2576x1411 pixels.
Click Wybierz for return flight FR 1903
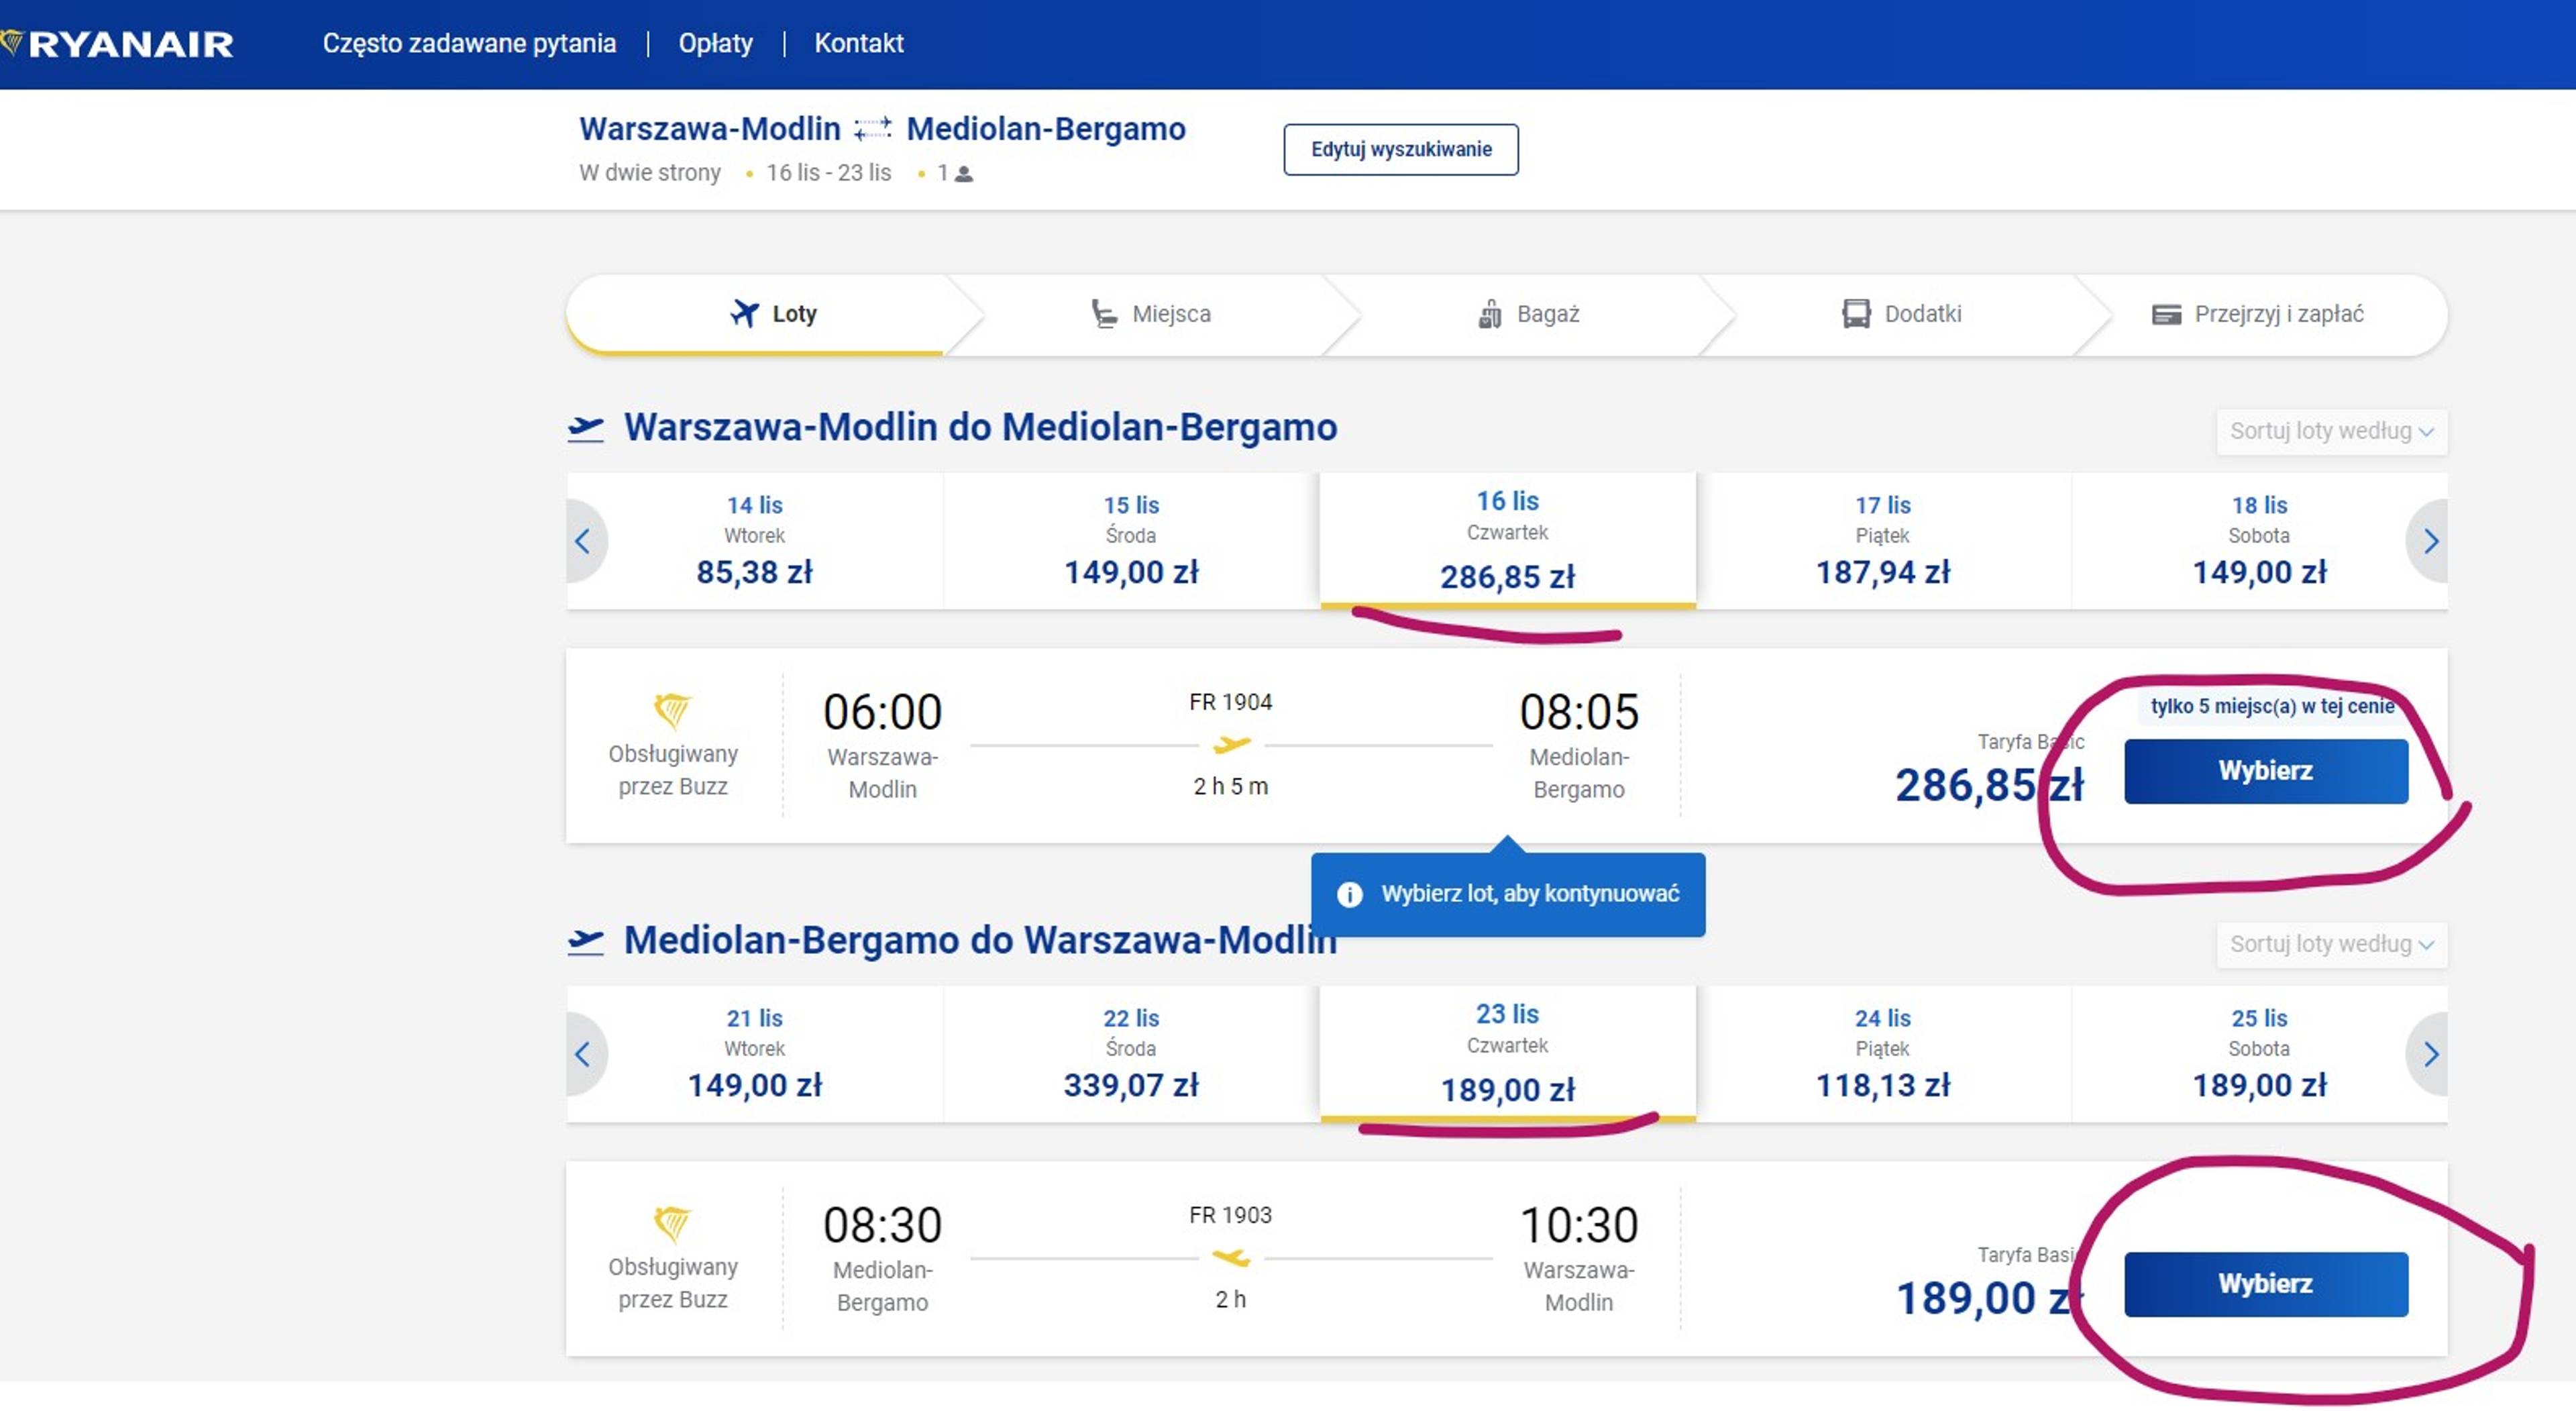[x=2265, y=1284]
